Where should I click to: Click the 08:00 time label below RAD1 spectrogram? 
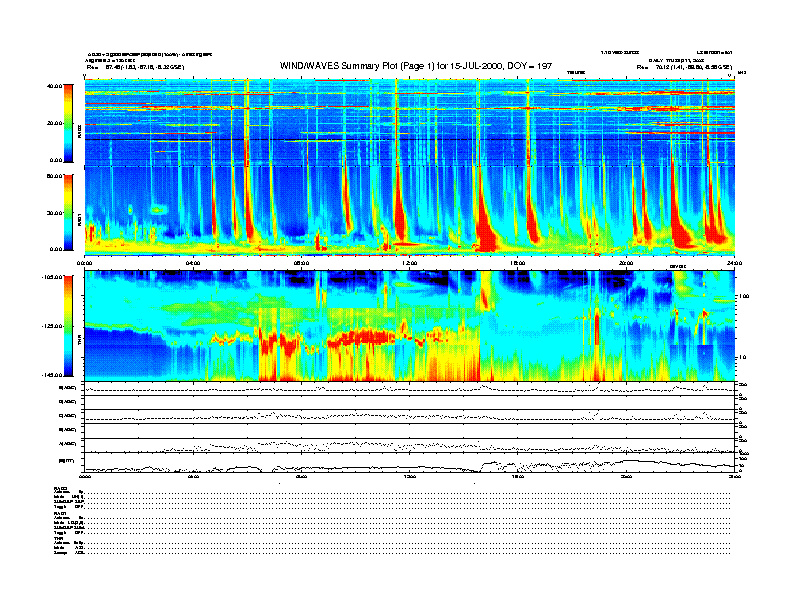(301, 263)
